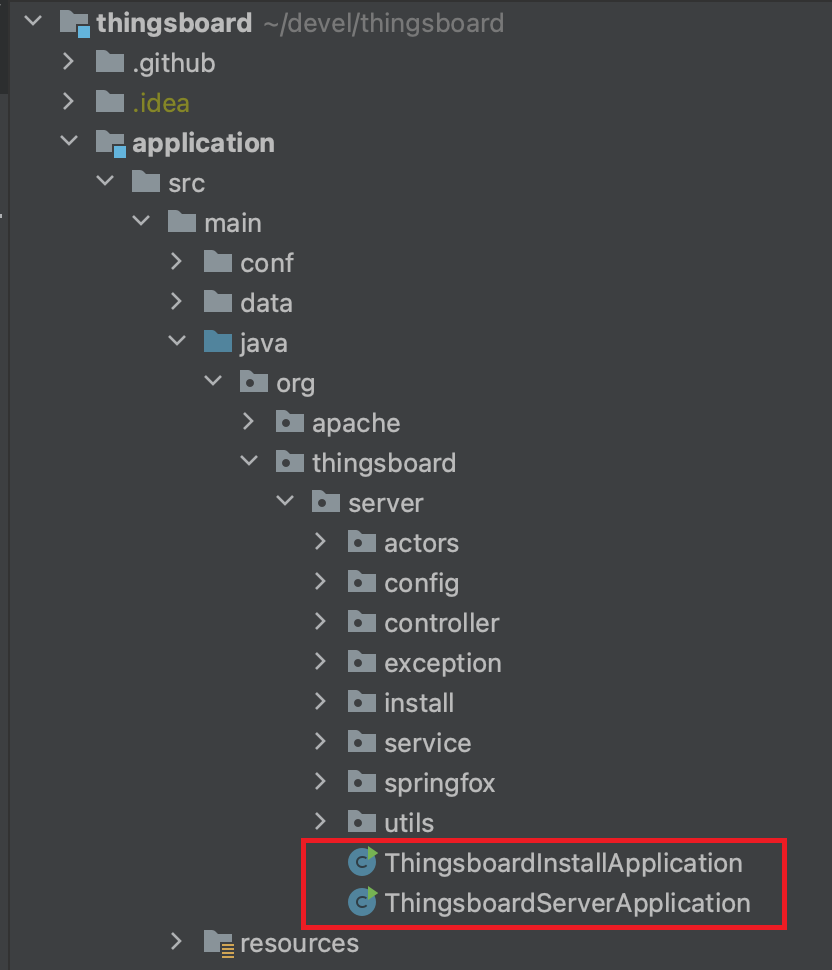Click the resources folder icon

click(x=218, y=942)
